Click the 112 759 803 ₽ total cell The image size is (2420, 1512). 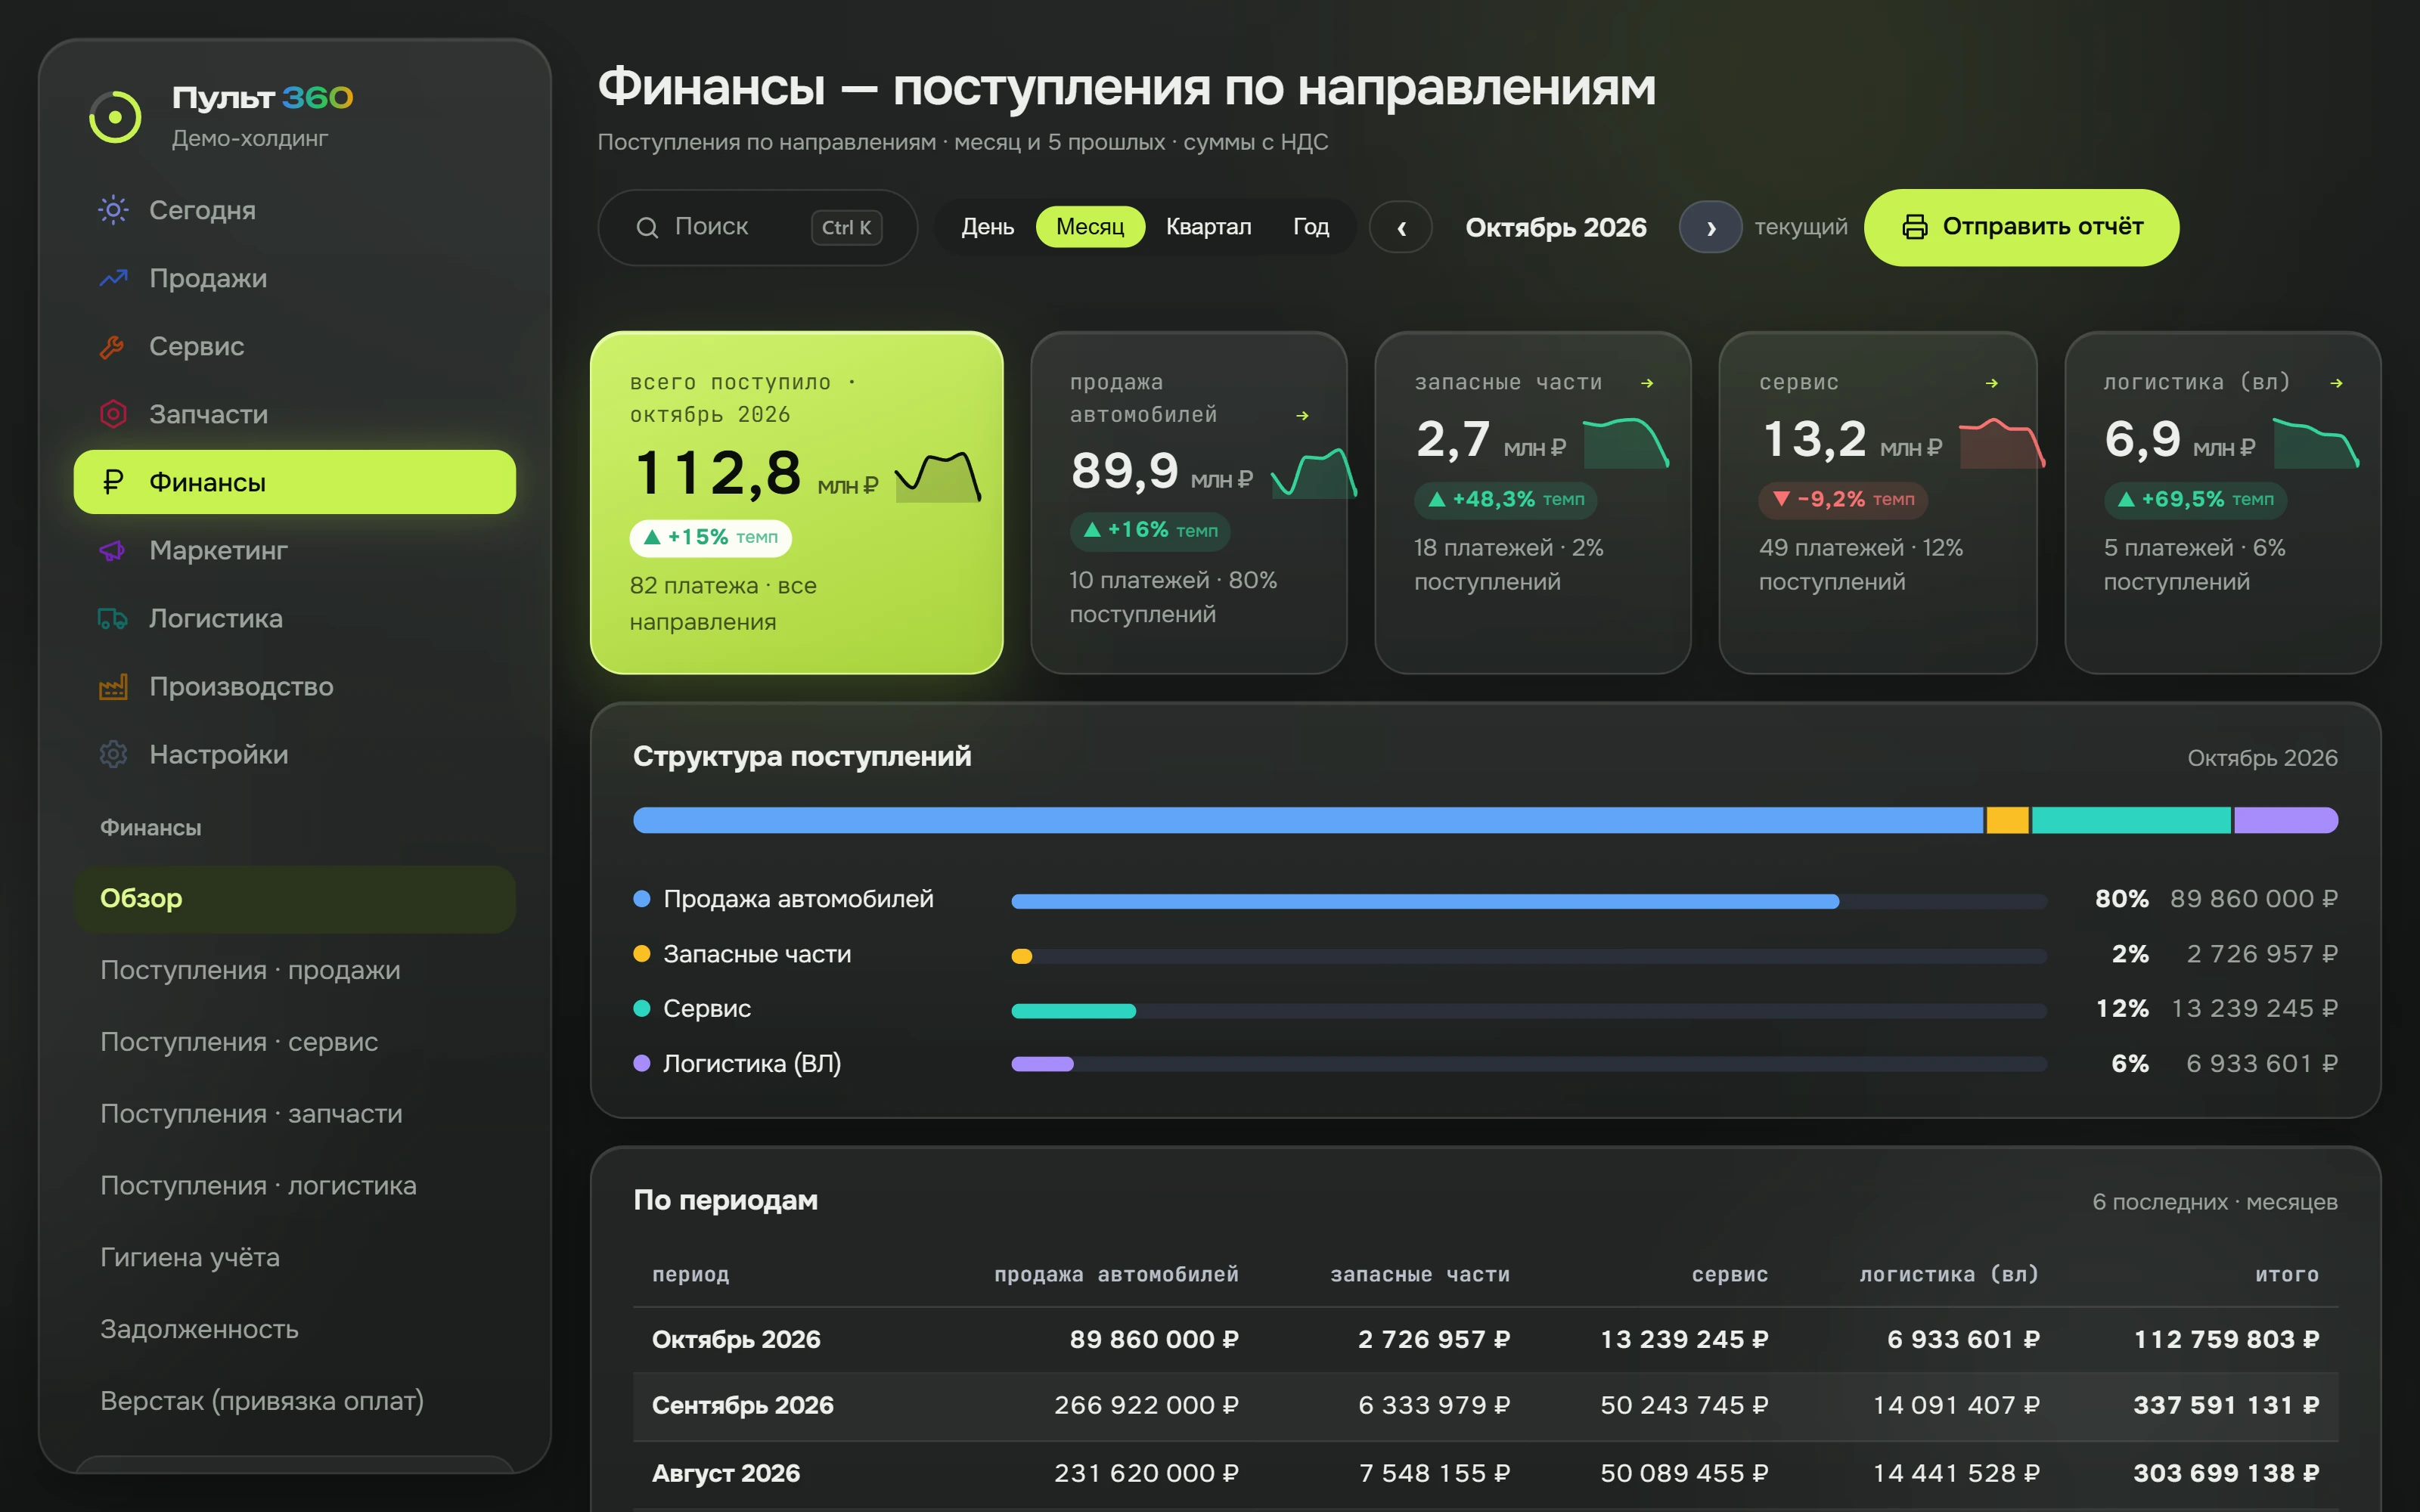pos(2226,1340)
